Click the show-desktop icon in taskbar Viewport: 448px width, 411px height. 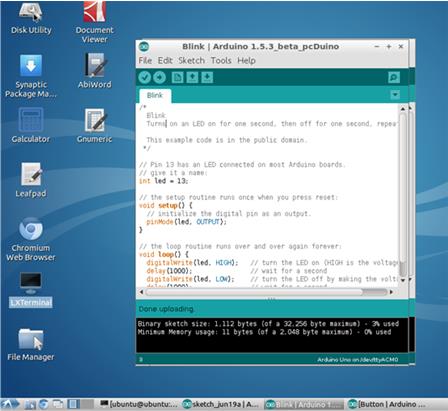58,405
